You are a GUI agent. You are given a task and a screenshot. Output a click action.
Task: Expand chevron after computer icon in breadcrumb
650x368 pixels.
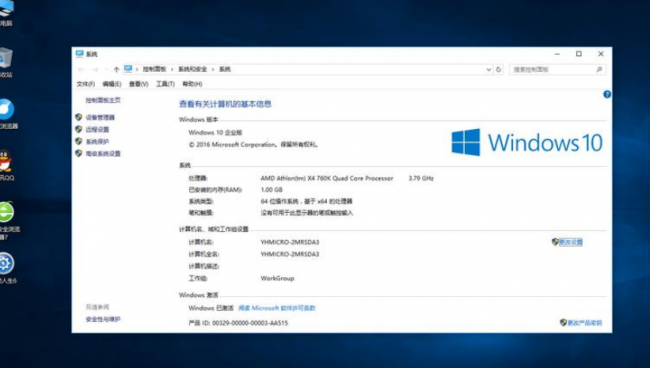coord(137,69)
